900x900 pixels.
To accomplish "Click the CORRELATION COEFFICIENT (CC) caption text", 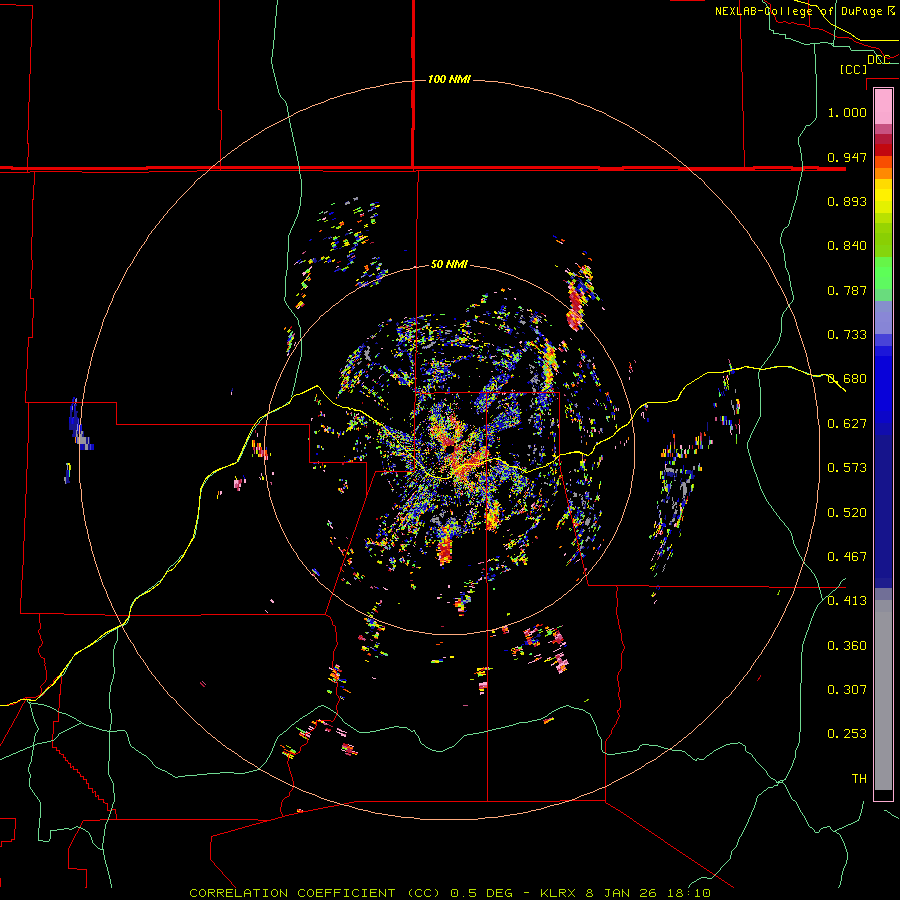I will (315, 893).
